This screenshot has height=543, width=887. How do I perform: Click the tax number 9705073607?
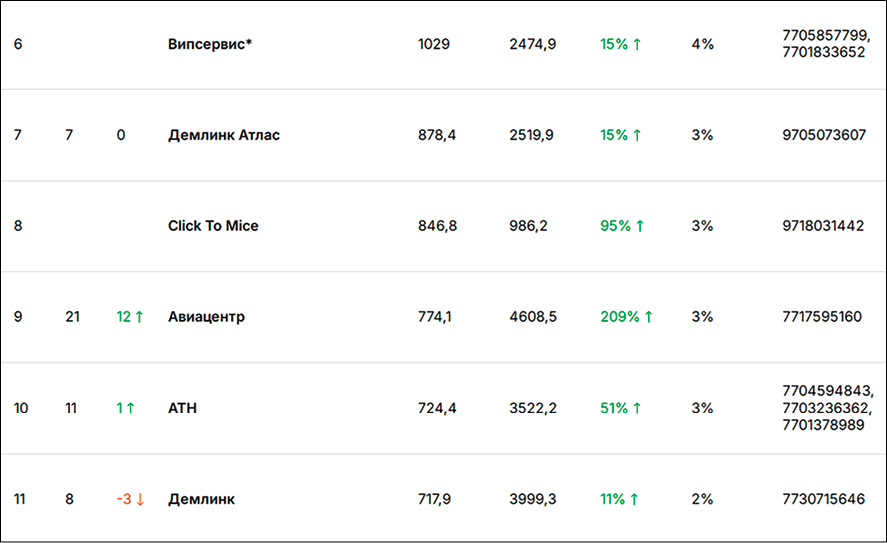(x=824, y=135)
